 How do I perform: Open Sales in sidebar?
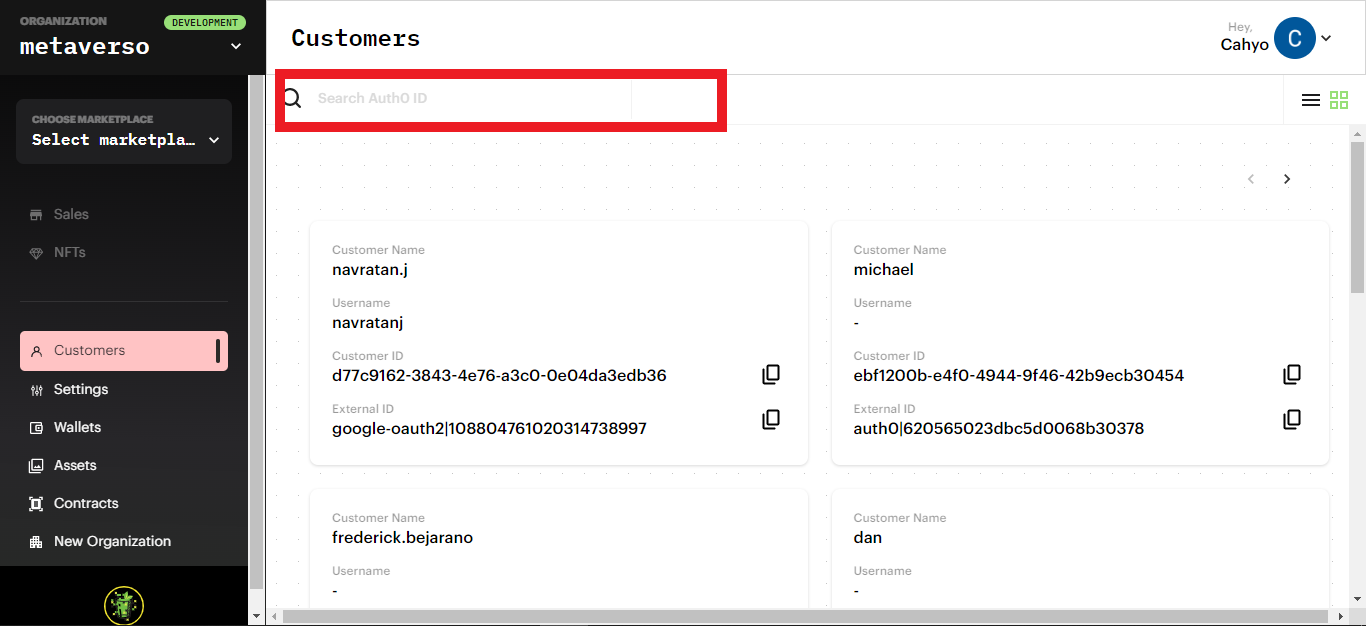pyautogui.click(x=71, y=214)
